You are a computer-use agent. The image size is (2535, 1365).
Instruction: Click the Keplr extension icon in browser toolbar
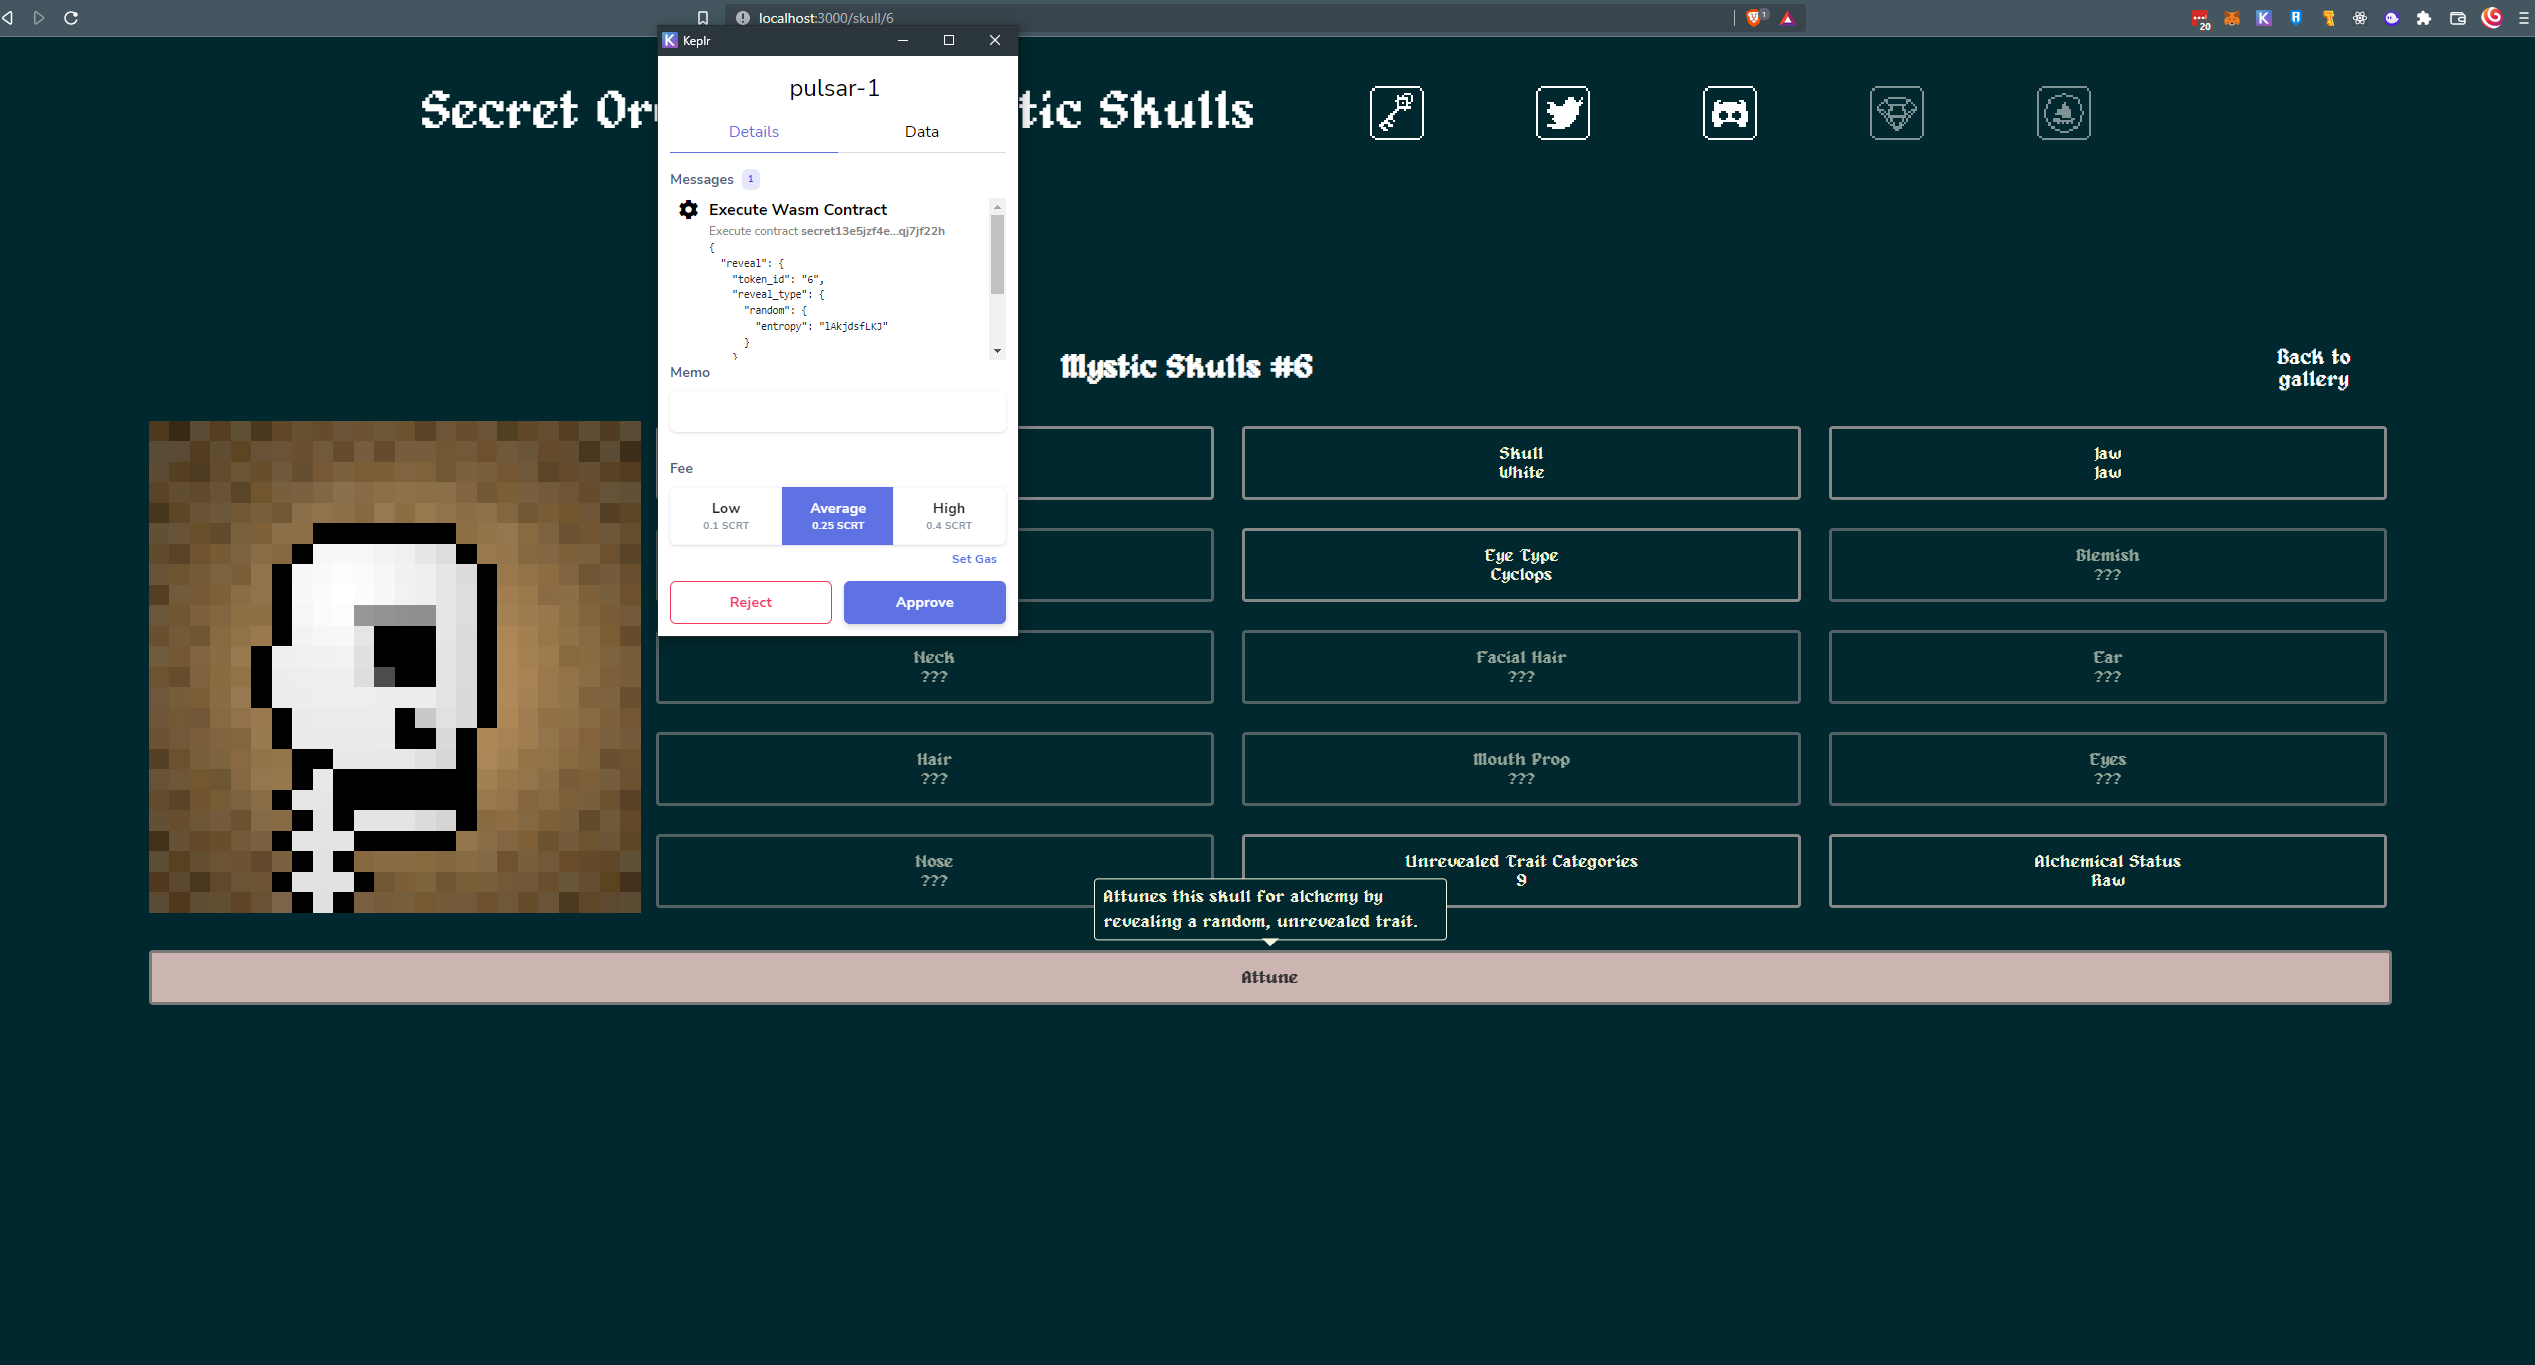point(2264,18)
